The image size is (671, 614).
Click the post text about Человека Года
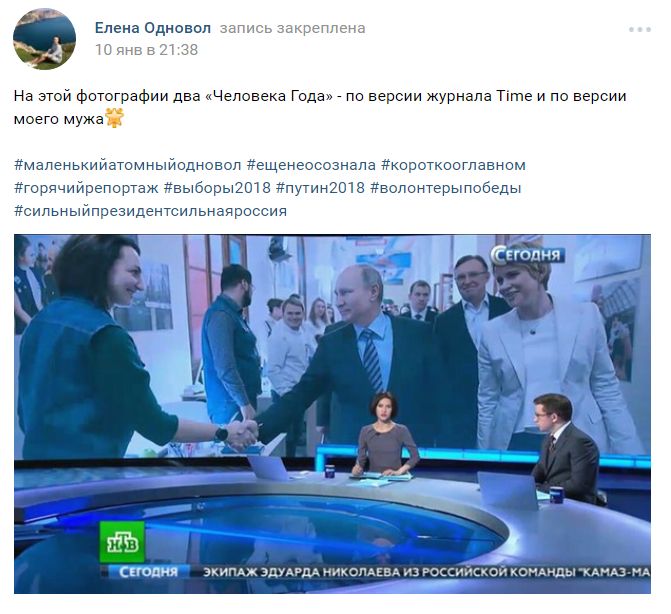click(x=320, y=107)
